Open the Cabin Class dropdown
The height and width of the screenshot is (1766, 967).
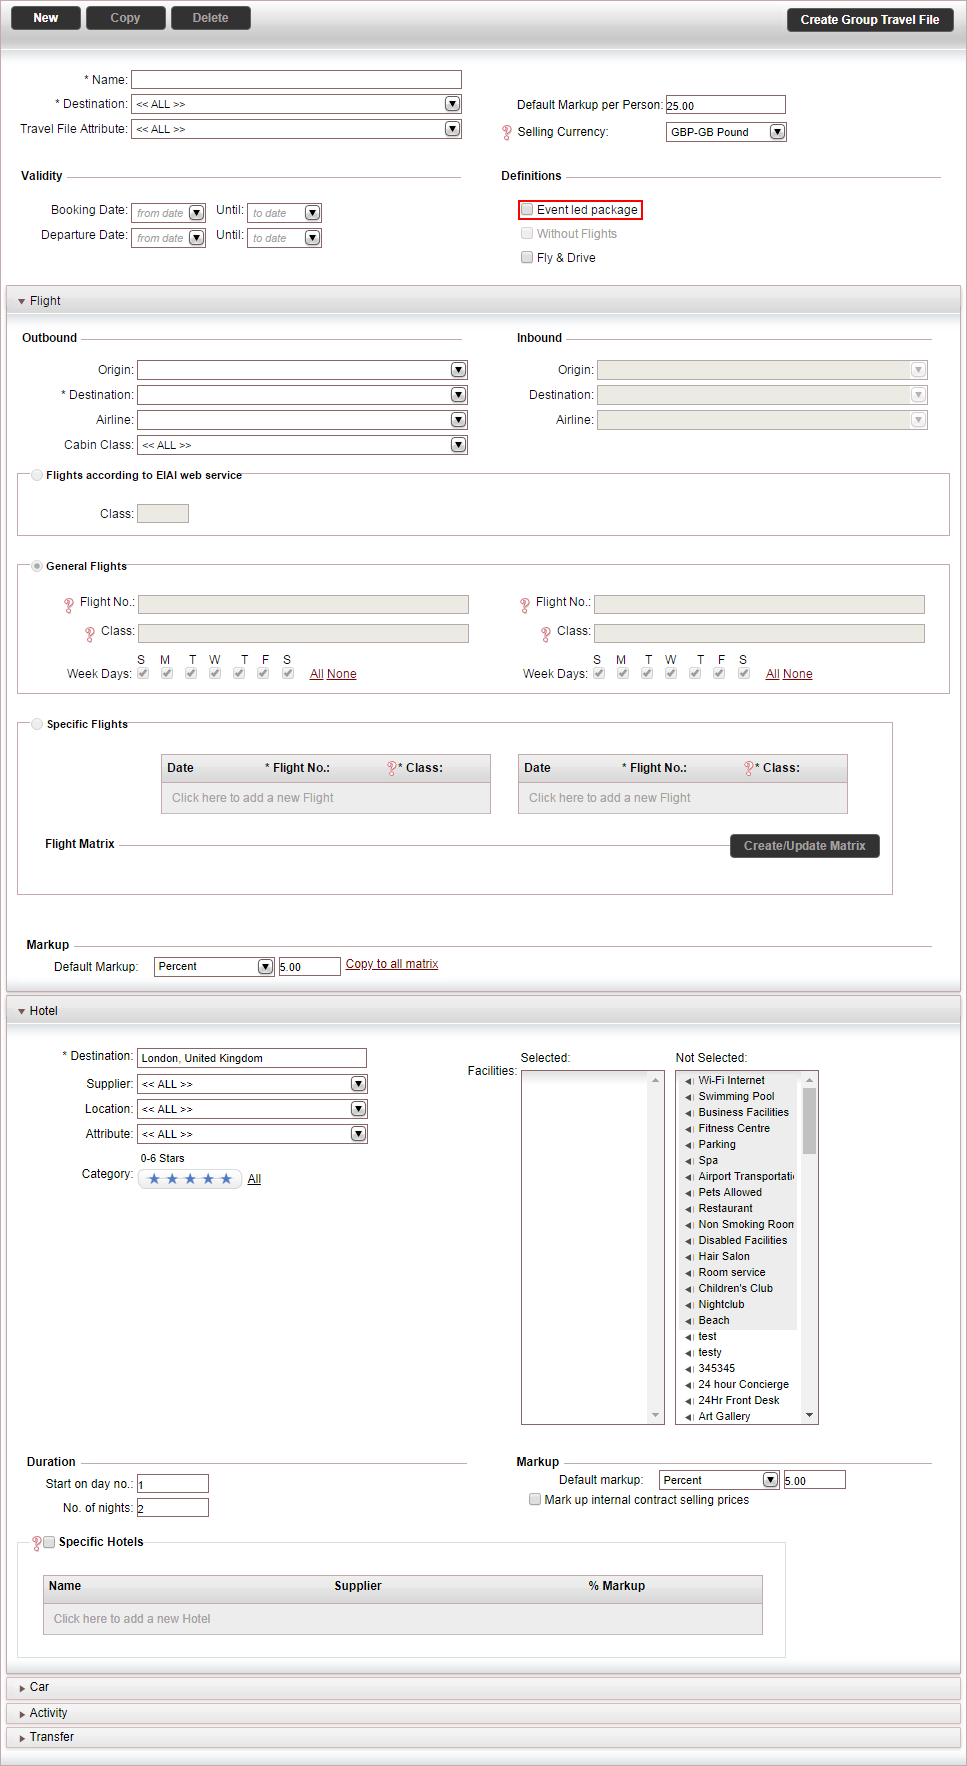(x=459, y=445)
